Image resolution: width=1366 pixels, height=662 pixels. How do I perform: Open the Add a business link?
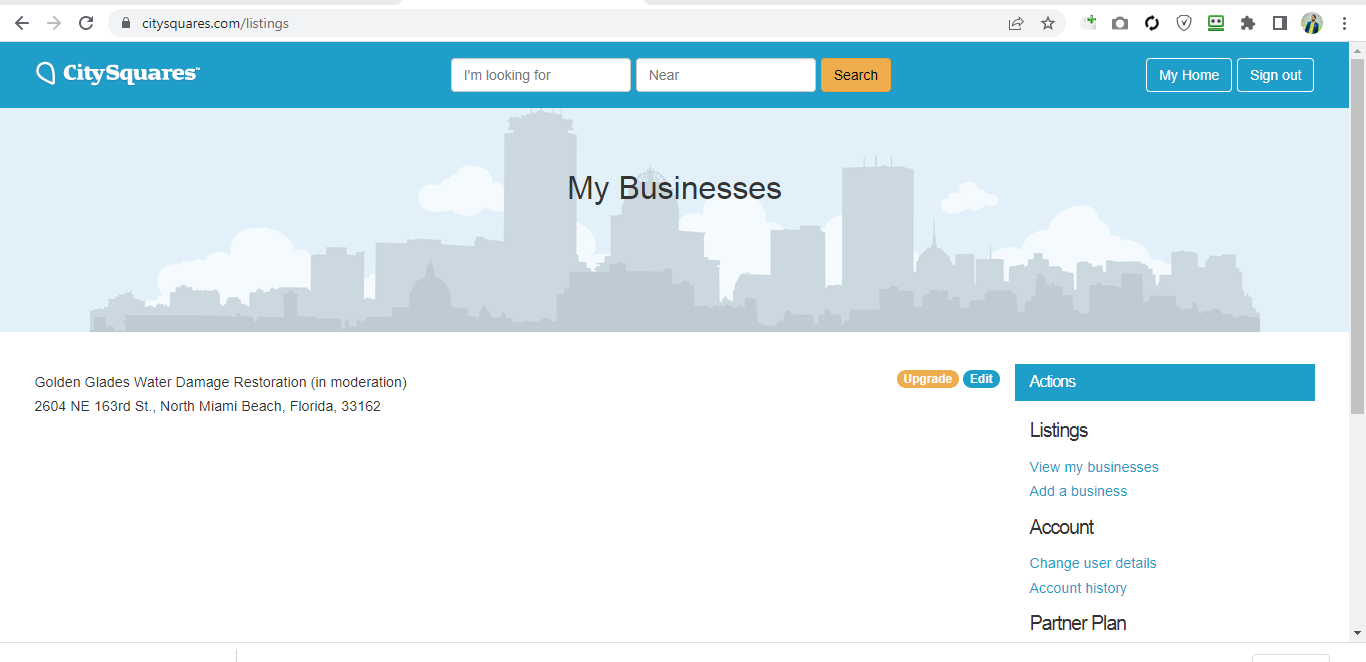pos(1078,491)
